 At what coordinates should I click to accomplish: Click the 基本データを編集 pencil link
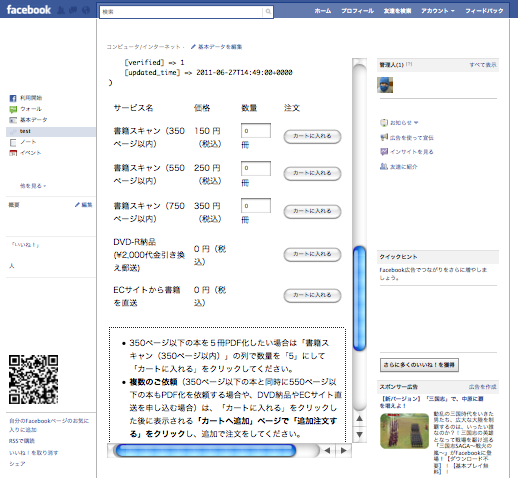pyautogui.click(x=217, y=47)
